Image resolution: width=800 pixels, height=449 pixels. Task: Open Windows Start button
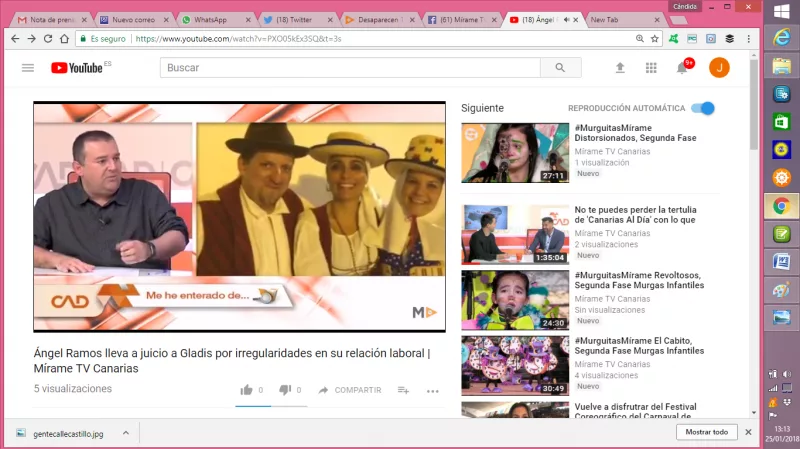pyautogui.click(x=782, y=11)
